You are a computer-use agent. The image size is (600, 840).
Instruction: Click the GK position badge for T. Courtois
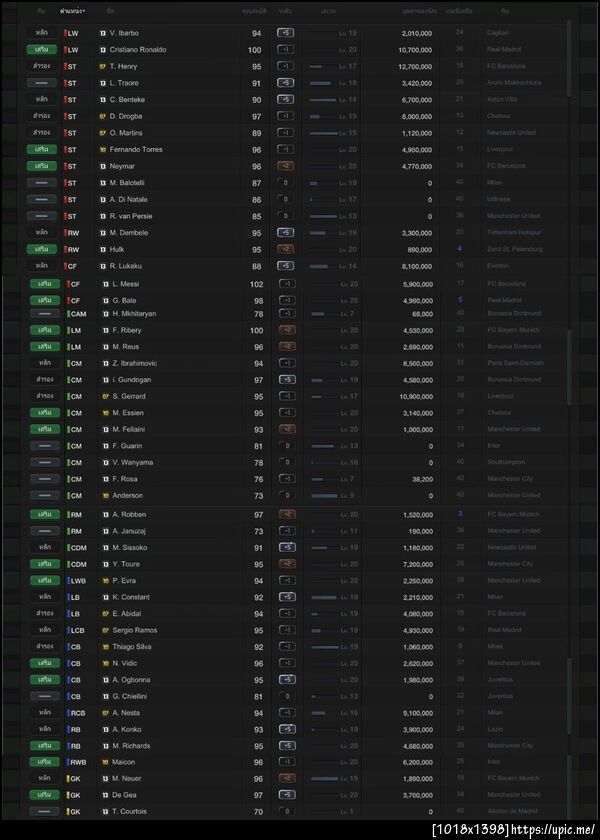pos(72,811)
